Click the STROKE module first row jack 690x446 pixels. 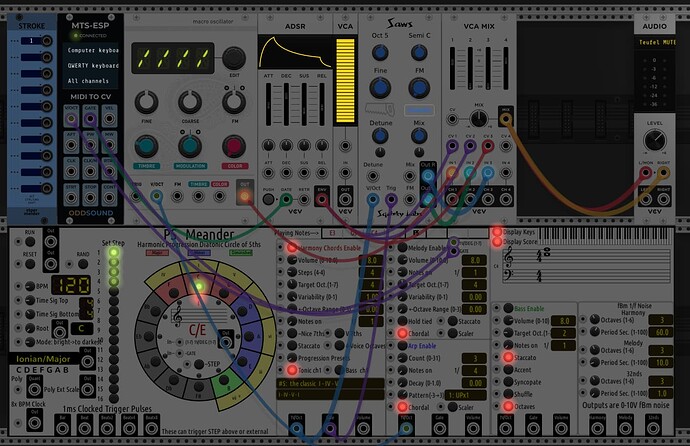[47, 41]
